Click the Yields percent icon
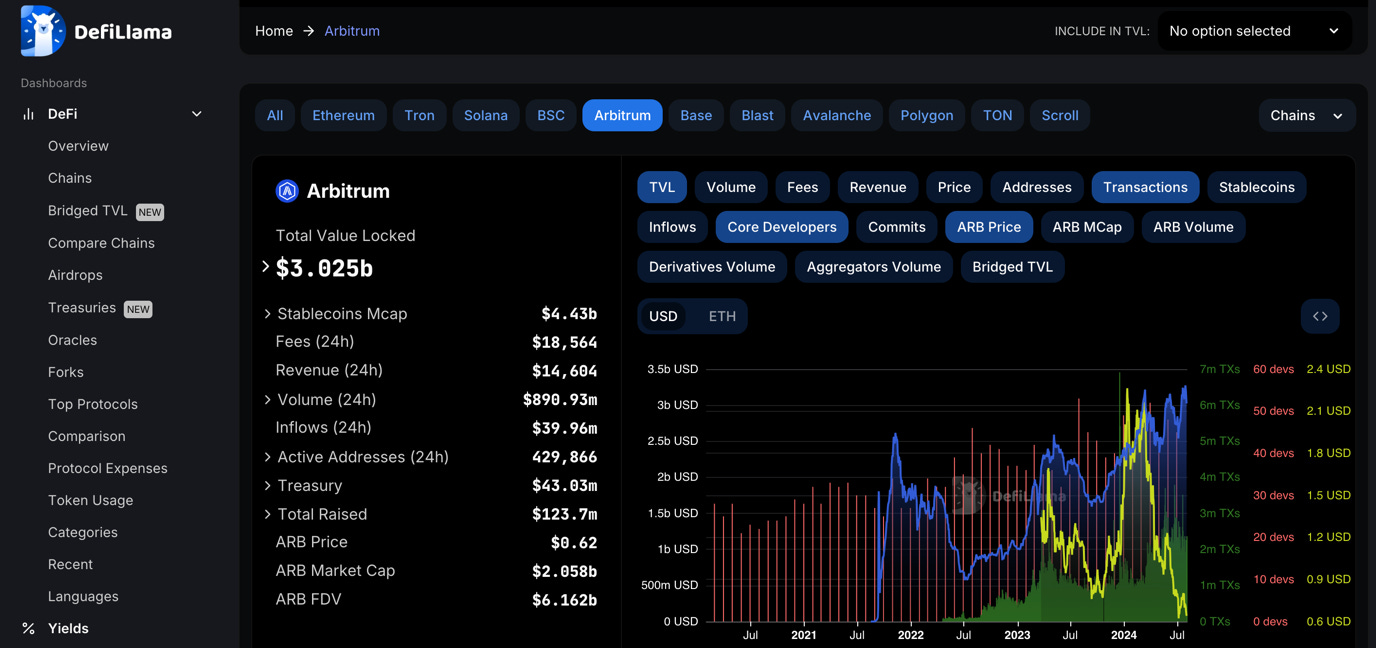Image resolution: width=1376 pixels, height=648 pixels. [x=28, y=628]
